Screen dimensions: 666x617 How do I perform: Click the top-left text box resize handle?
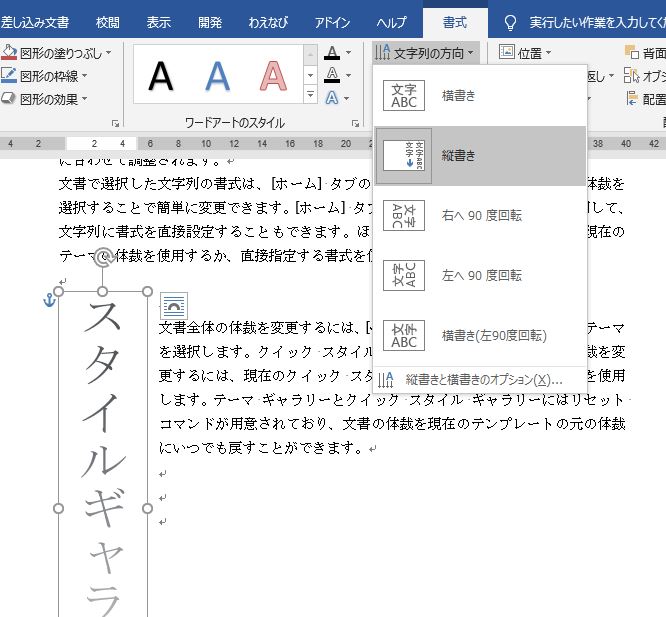point(59,291)
